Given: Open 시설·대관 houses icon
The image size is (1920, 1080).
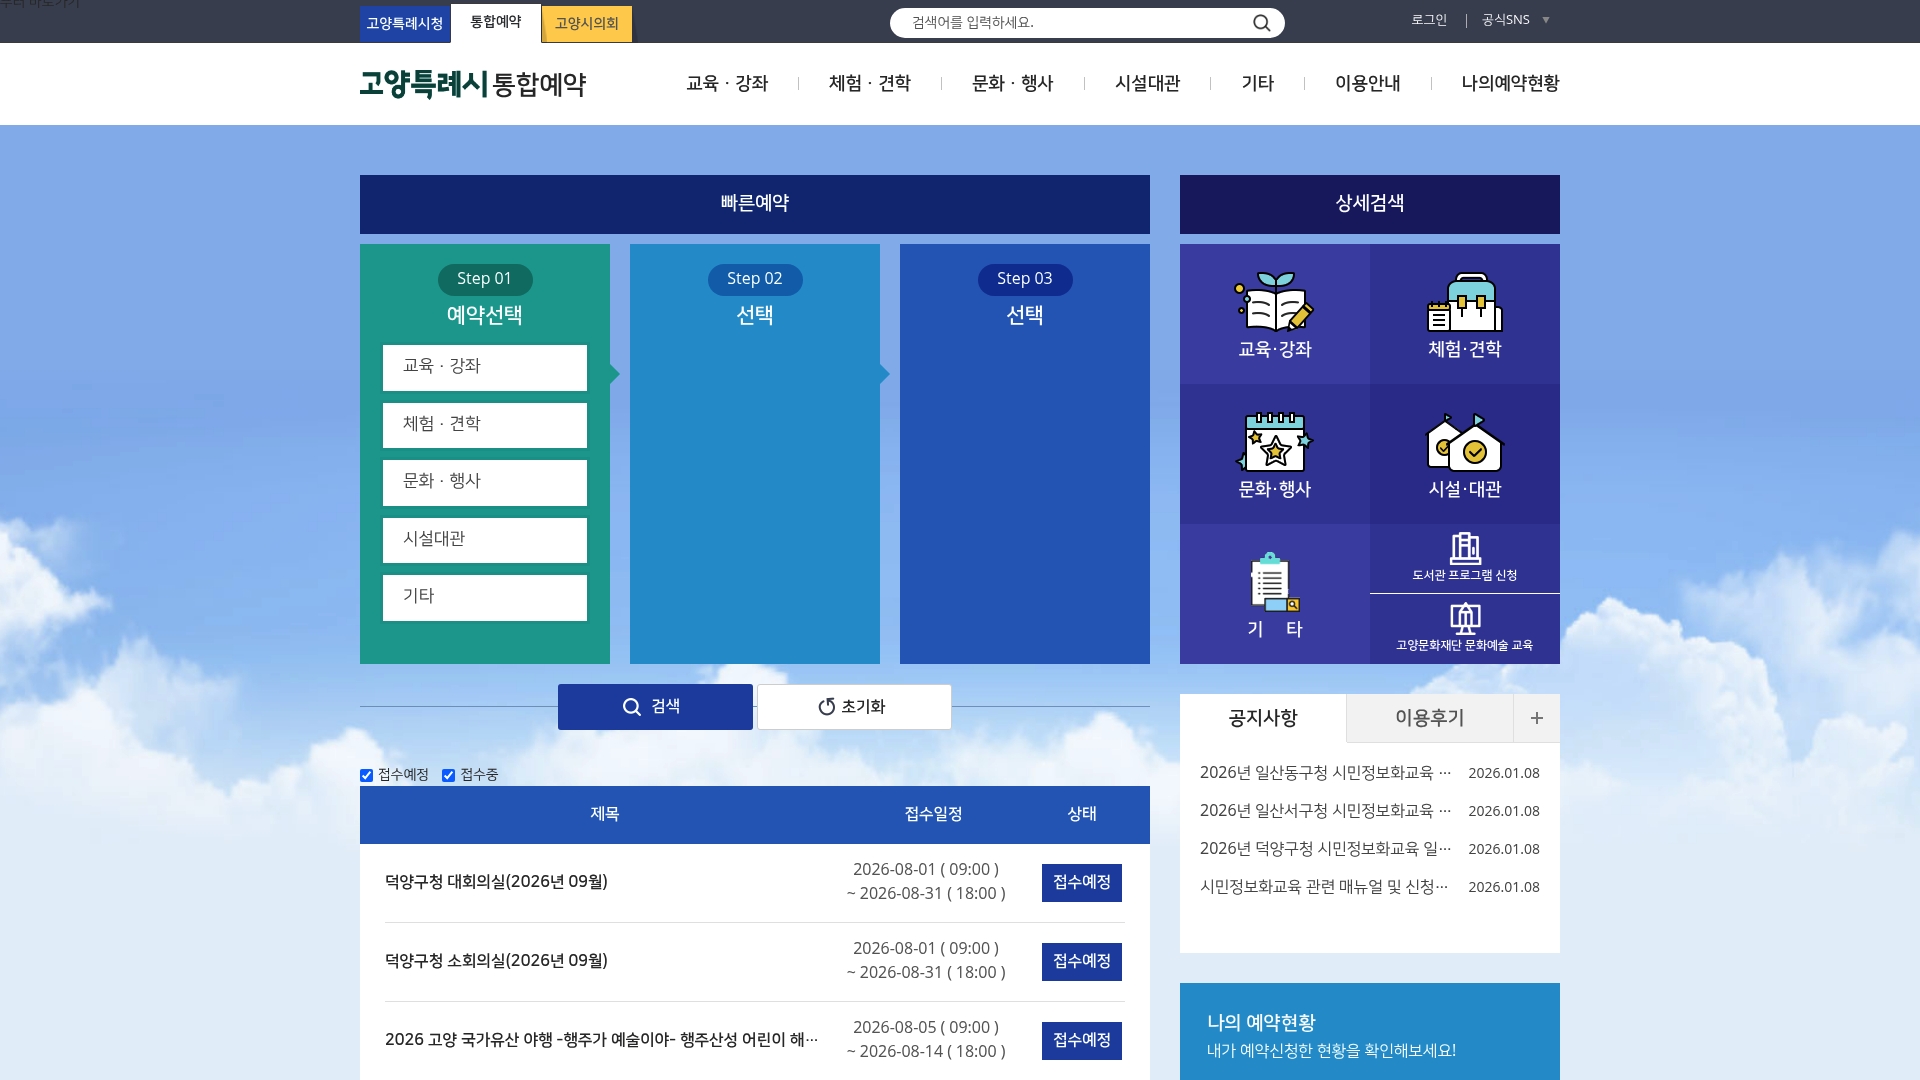Looking at the screenshot, I should point(1464,442).
